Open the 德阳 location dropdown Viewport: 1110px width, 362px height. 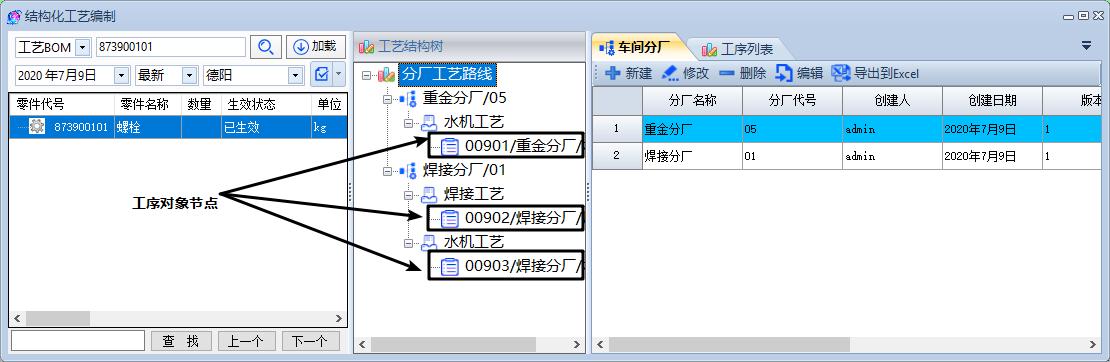(296, 75)
